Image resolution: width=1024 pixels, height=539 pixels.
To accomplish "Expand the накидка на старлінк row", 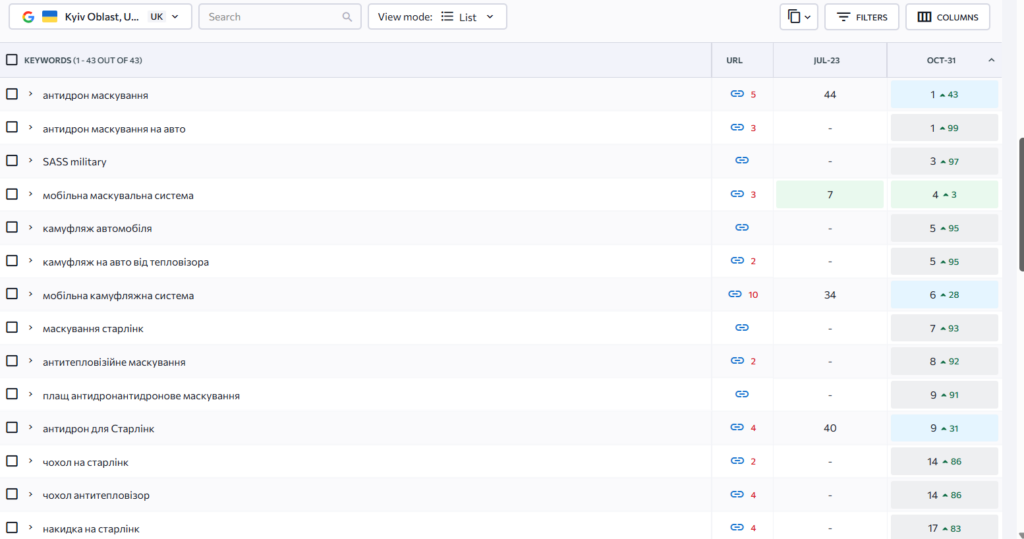I will (x=30, y=527).
